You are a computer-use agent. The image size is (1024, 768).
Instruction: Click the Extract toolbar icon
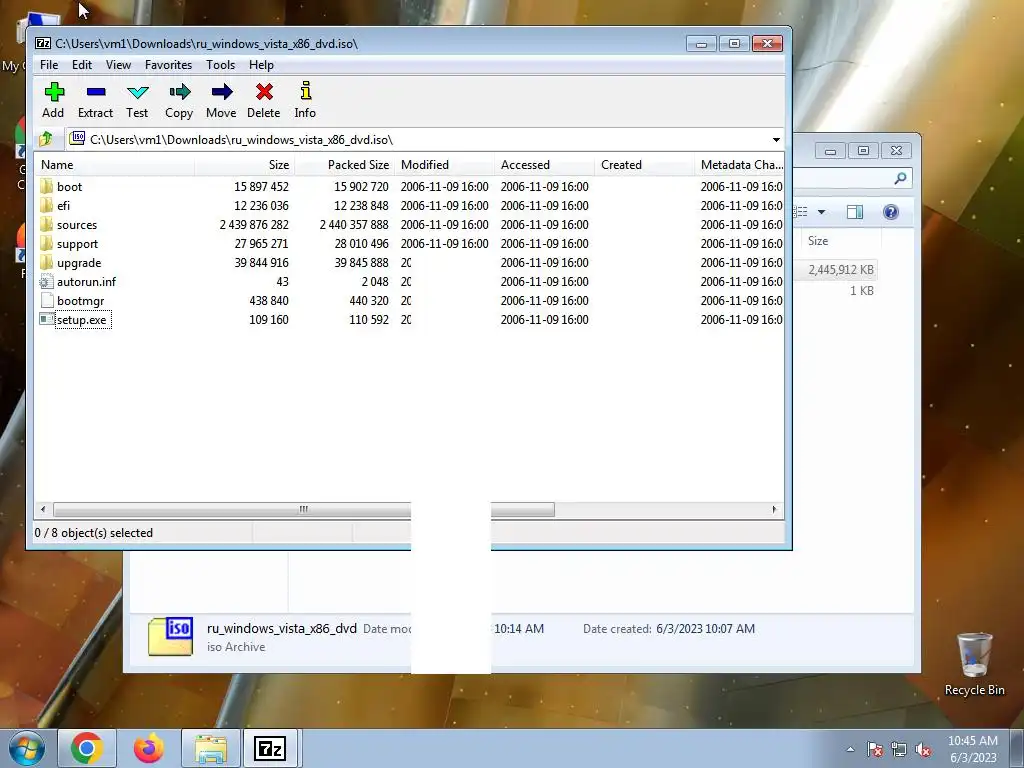click(x=95, y=92)
